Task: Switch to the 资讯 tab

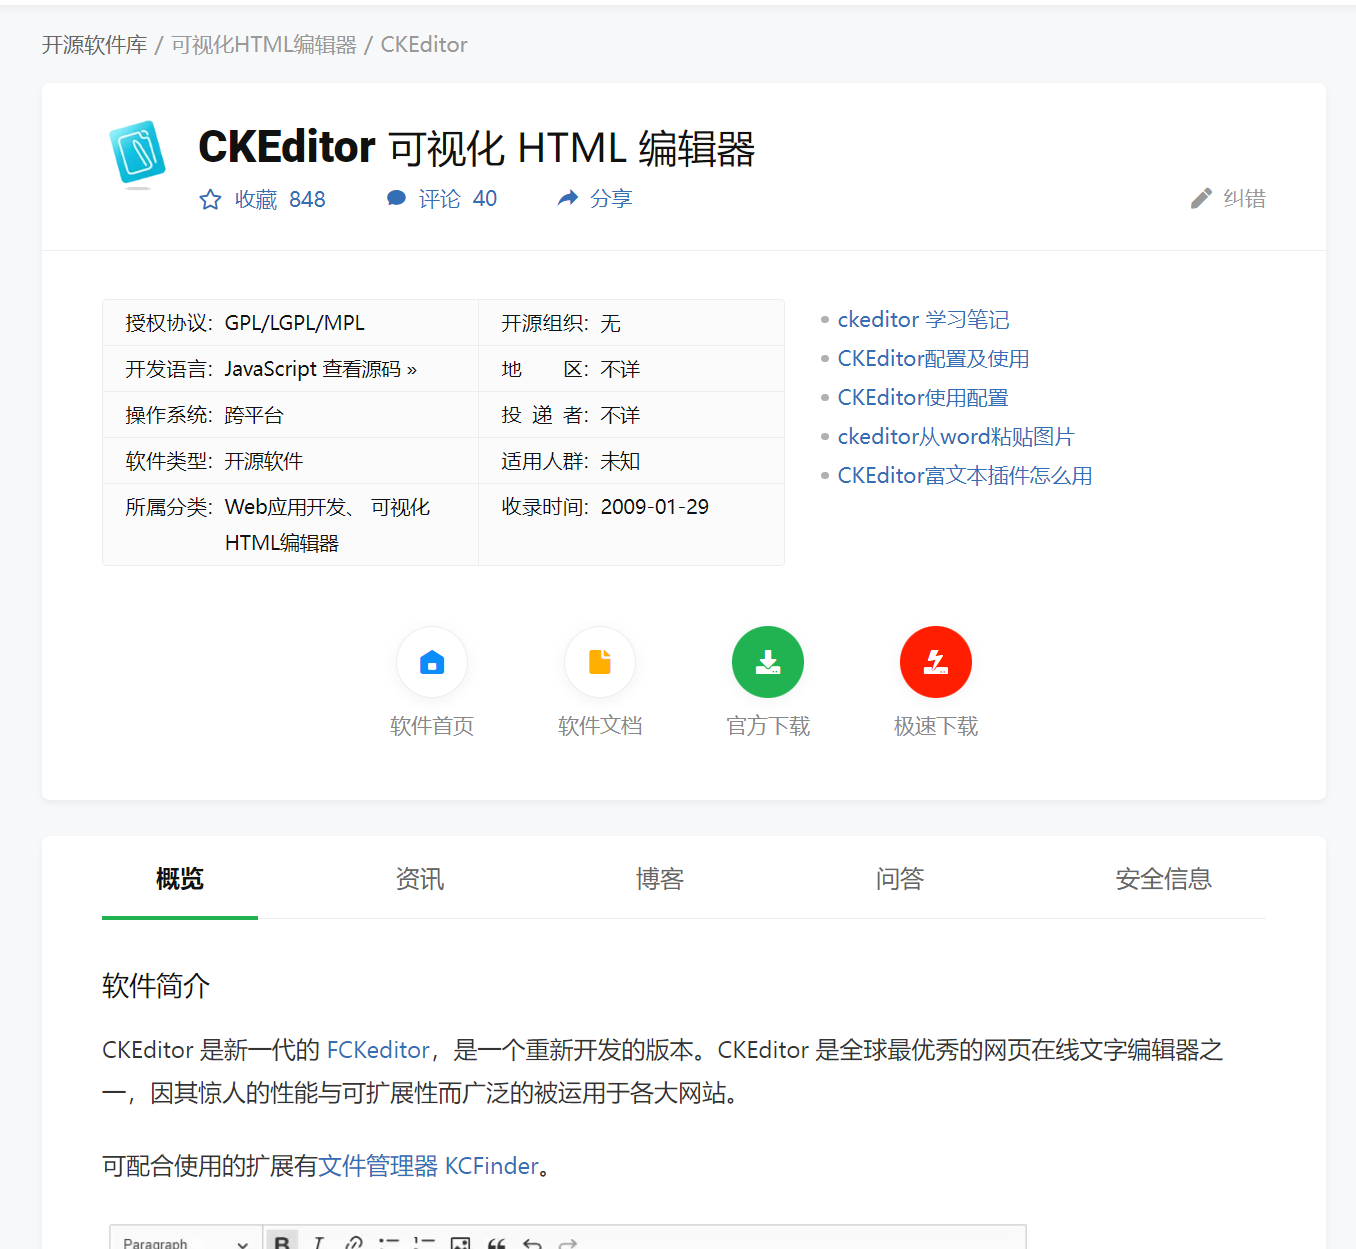Action: [420, 879]
